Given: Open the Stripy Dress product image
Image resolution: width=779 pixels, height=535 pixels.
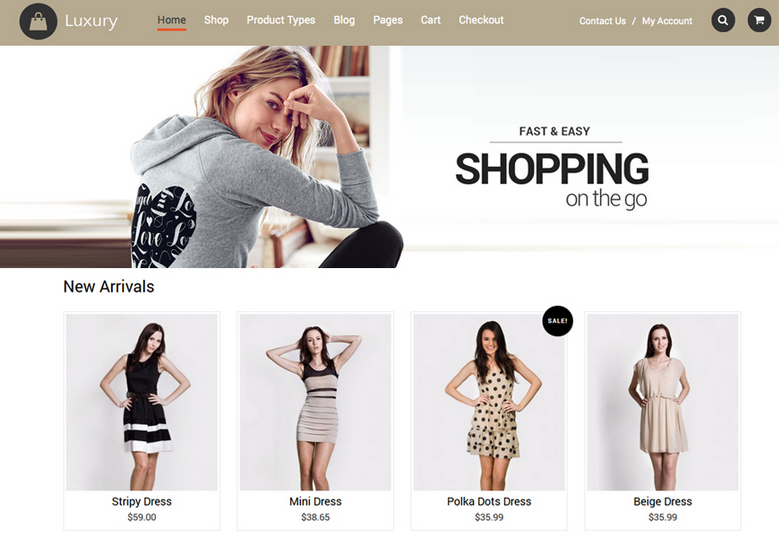Looking at the screenshot, I should [x=142, y=402].
